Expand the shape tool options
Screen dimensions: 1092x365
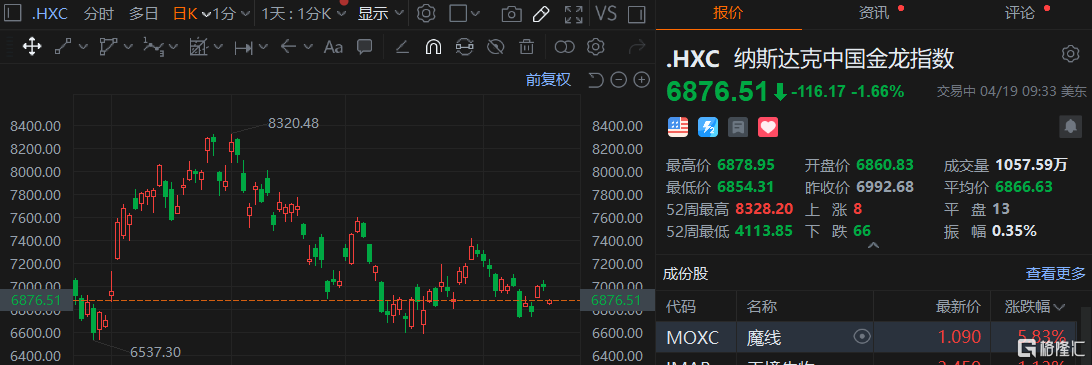[x=128, y=47]
